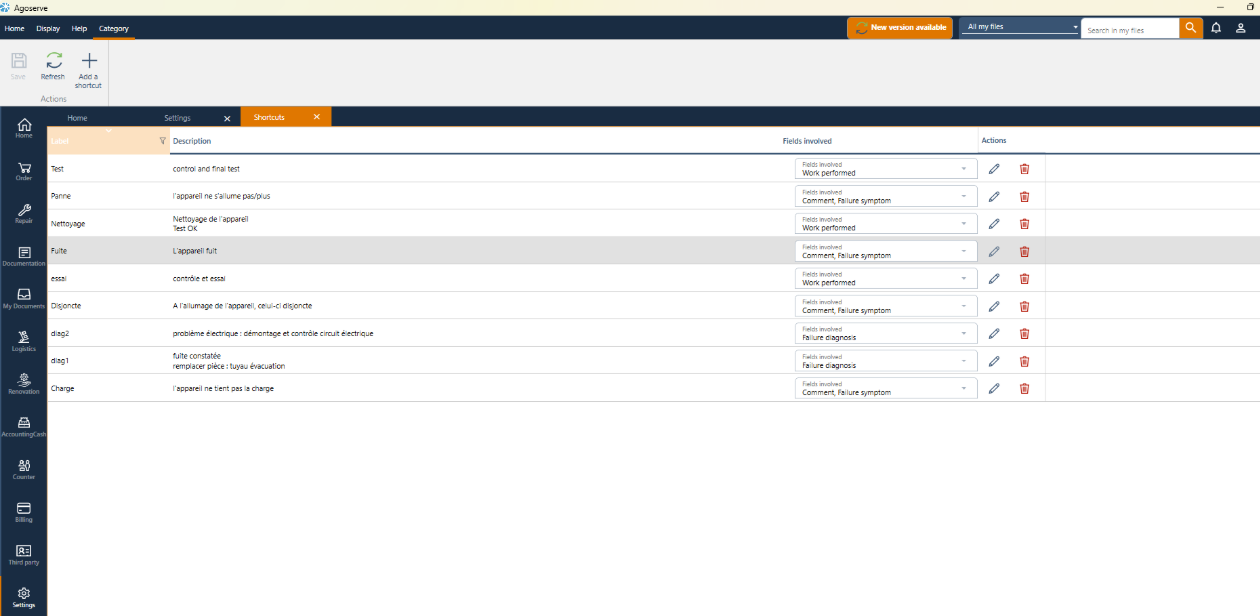Screen dimensions: 1260x616
Task: Filter the Label column
Action: 163,141
